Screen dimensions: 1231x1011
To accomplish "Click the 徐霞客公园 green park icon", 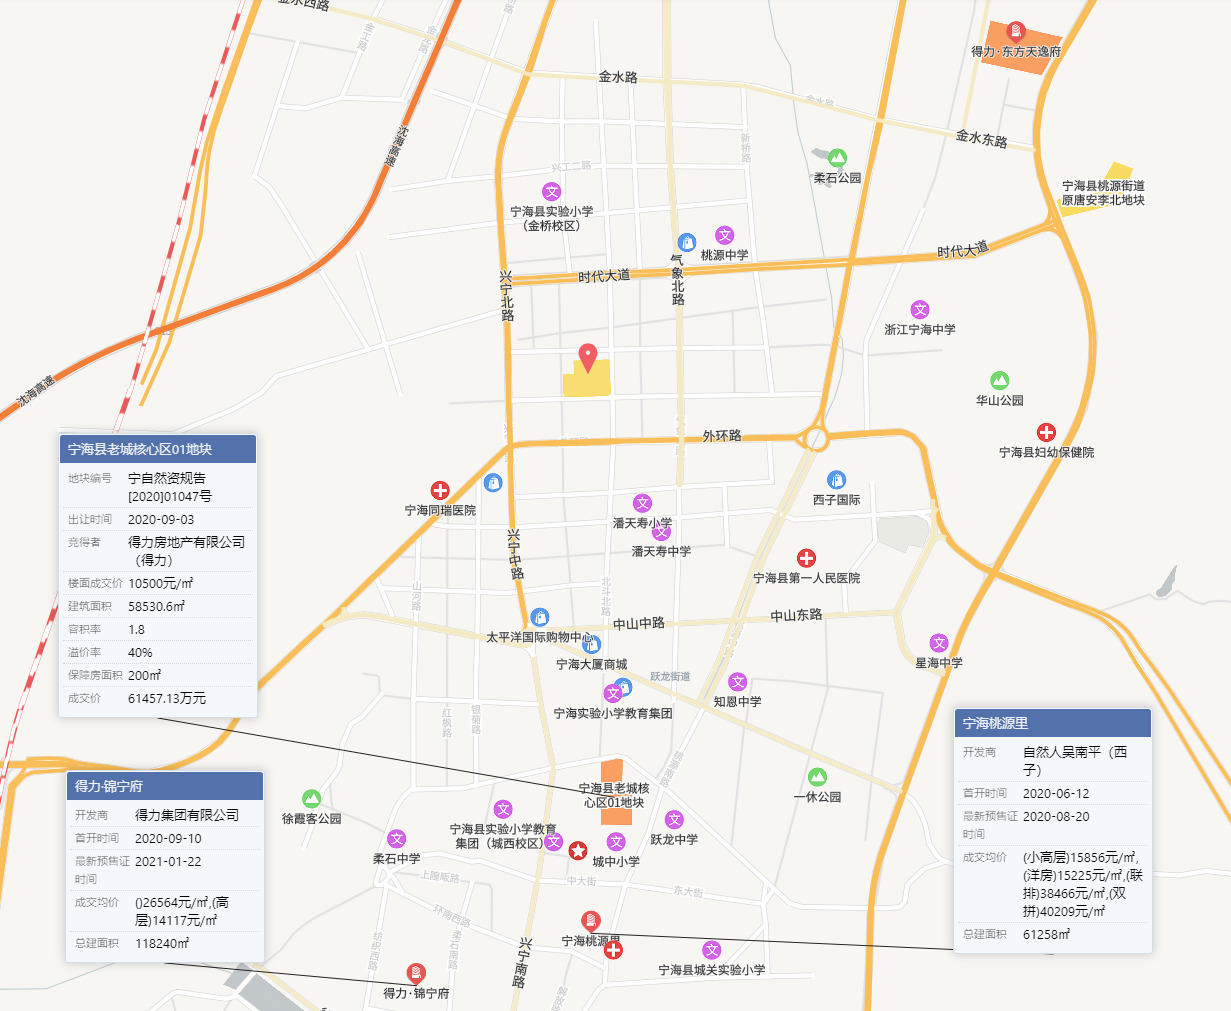I will tap(311, 798).
